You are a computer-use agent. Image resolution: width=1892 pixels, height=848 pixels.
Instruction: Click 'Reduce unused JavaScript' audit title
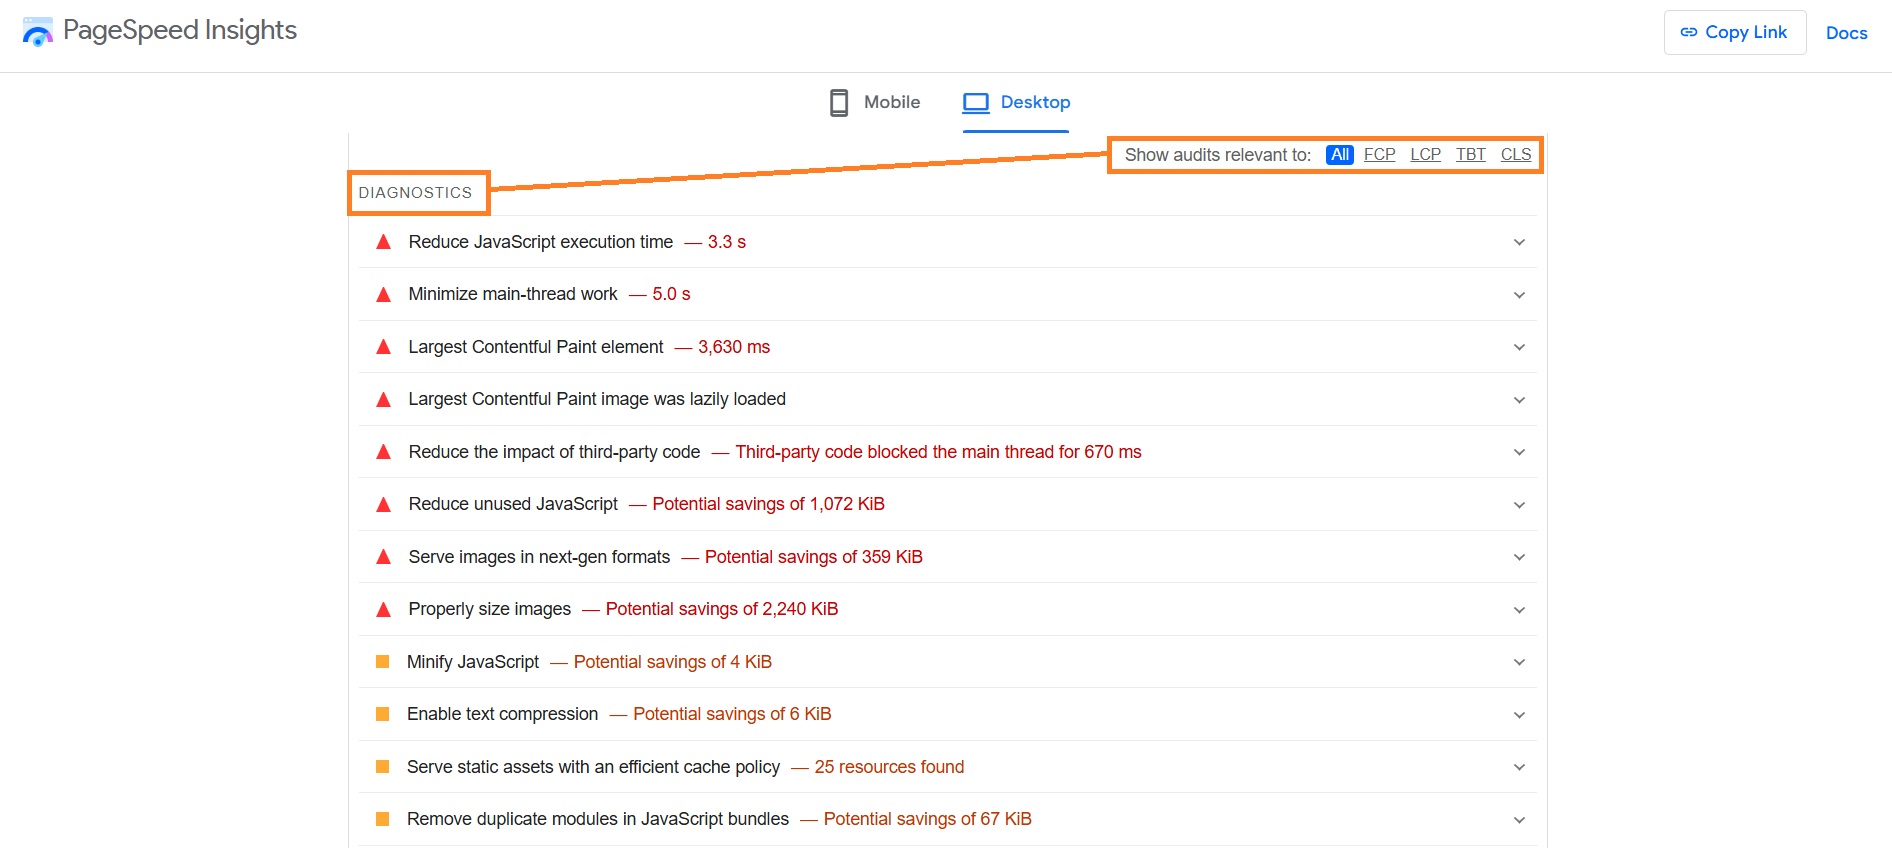click(x=513, y=504)
